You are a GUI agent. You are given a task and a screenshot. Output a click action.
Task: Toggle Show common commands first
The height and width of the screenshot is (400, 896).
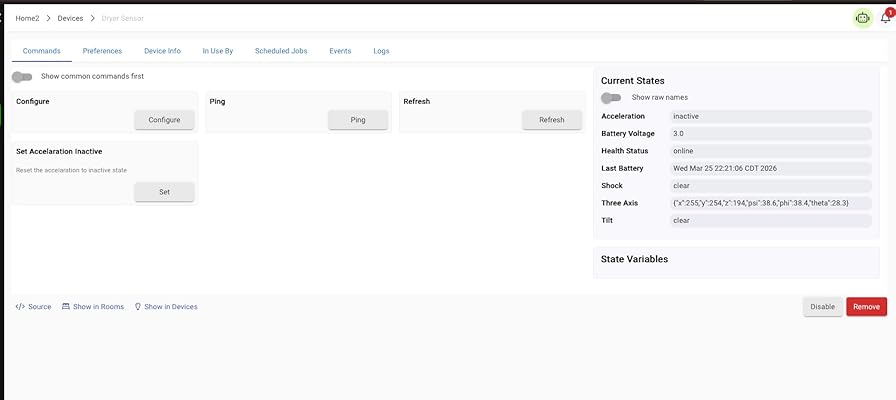point(22,77)
